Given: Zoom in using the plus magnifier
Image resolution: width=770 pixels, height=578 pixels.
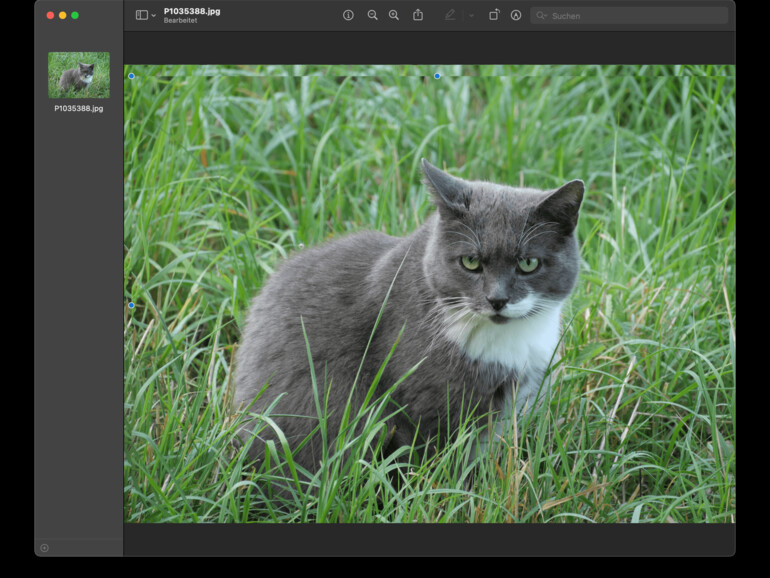Looking at the screenshot, I should pyautogui.click(x=394, y=15).
